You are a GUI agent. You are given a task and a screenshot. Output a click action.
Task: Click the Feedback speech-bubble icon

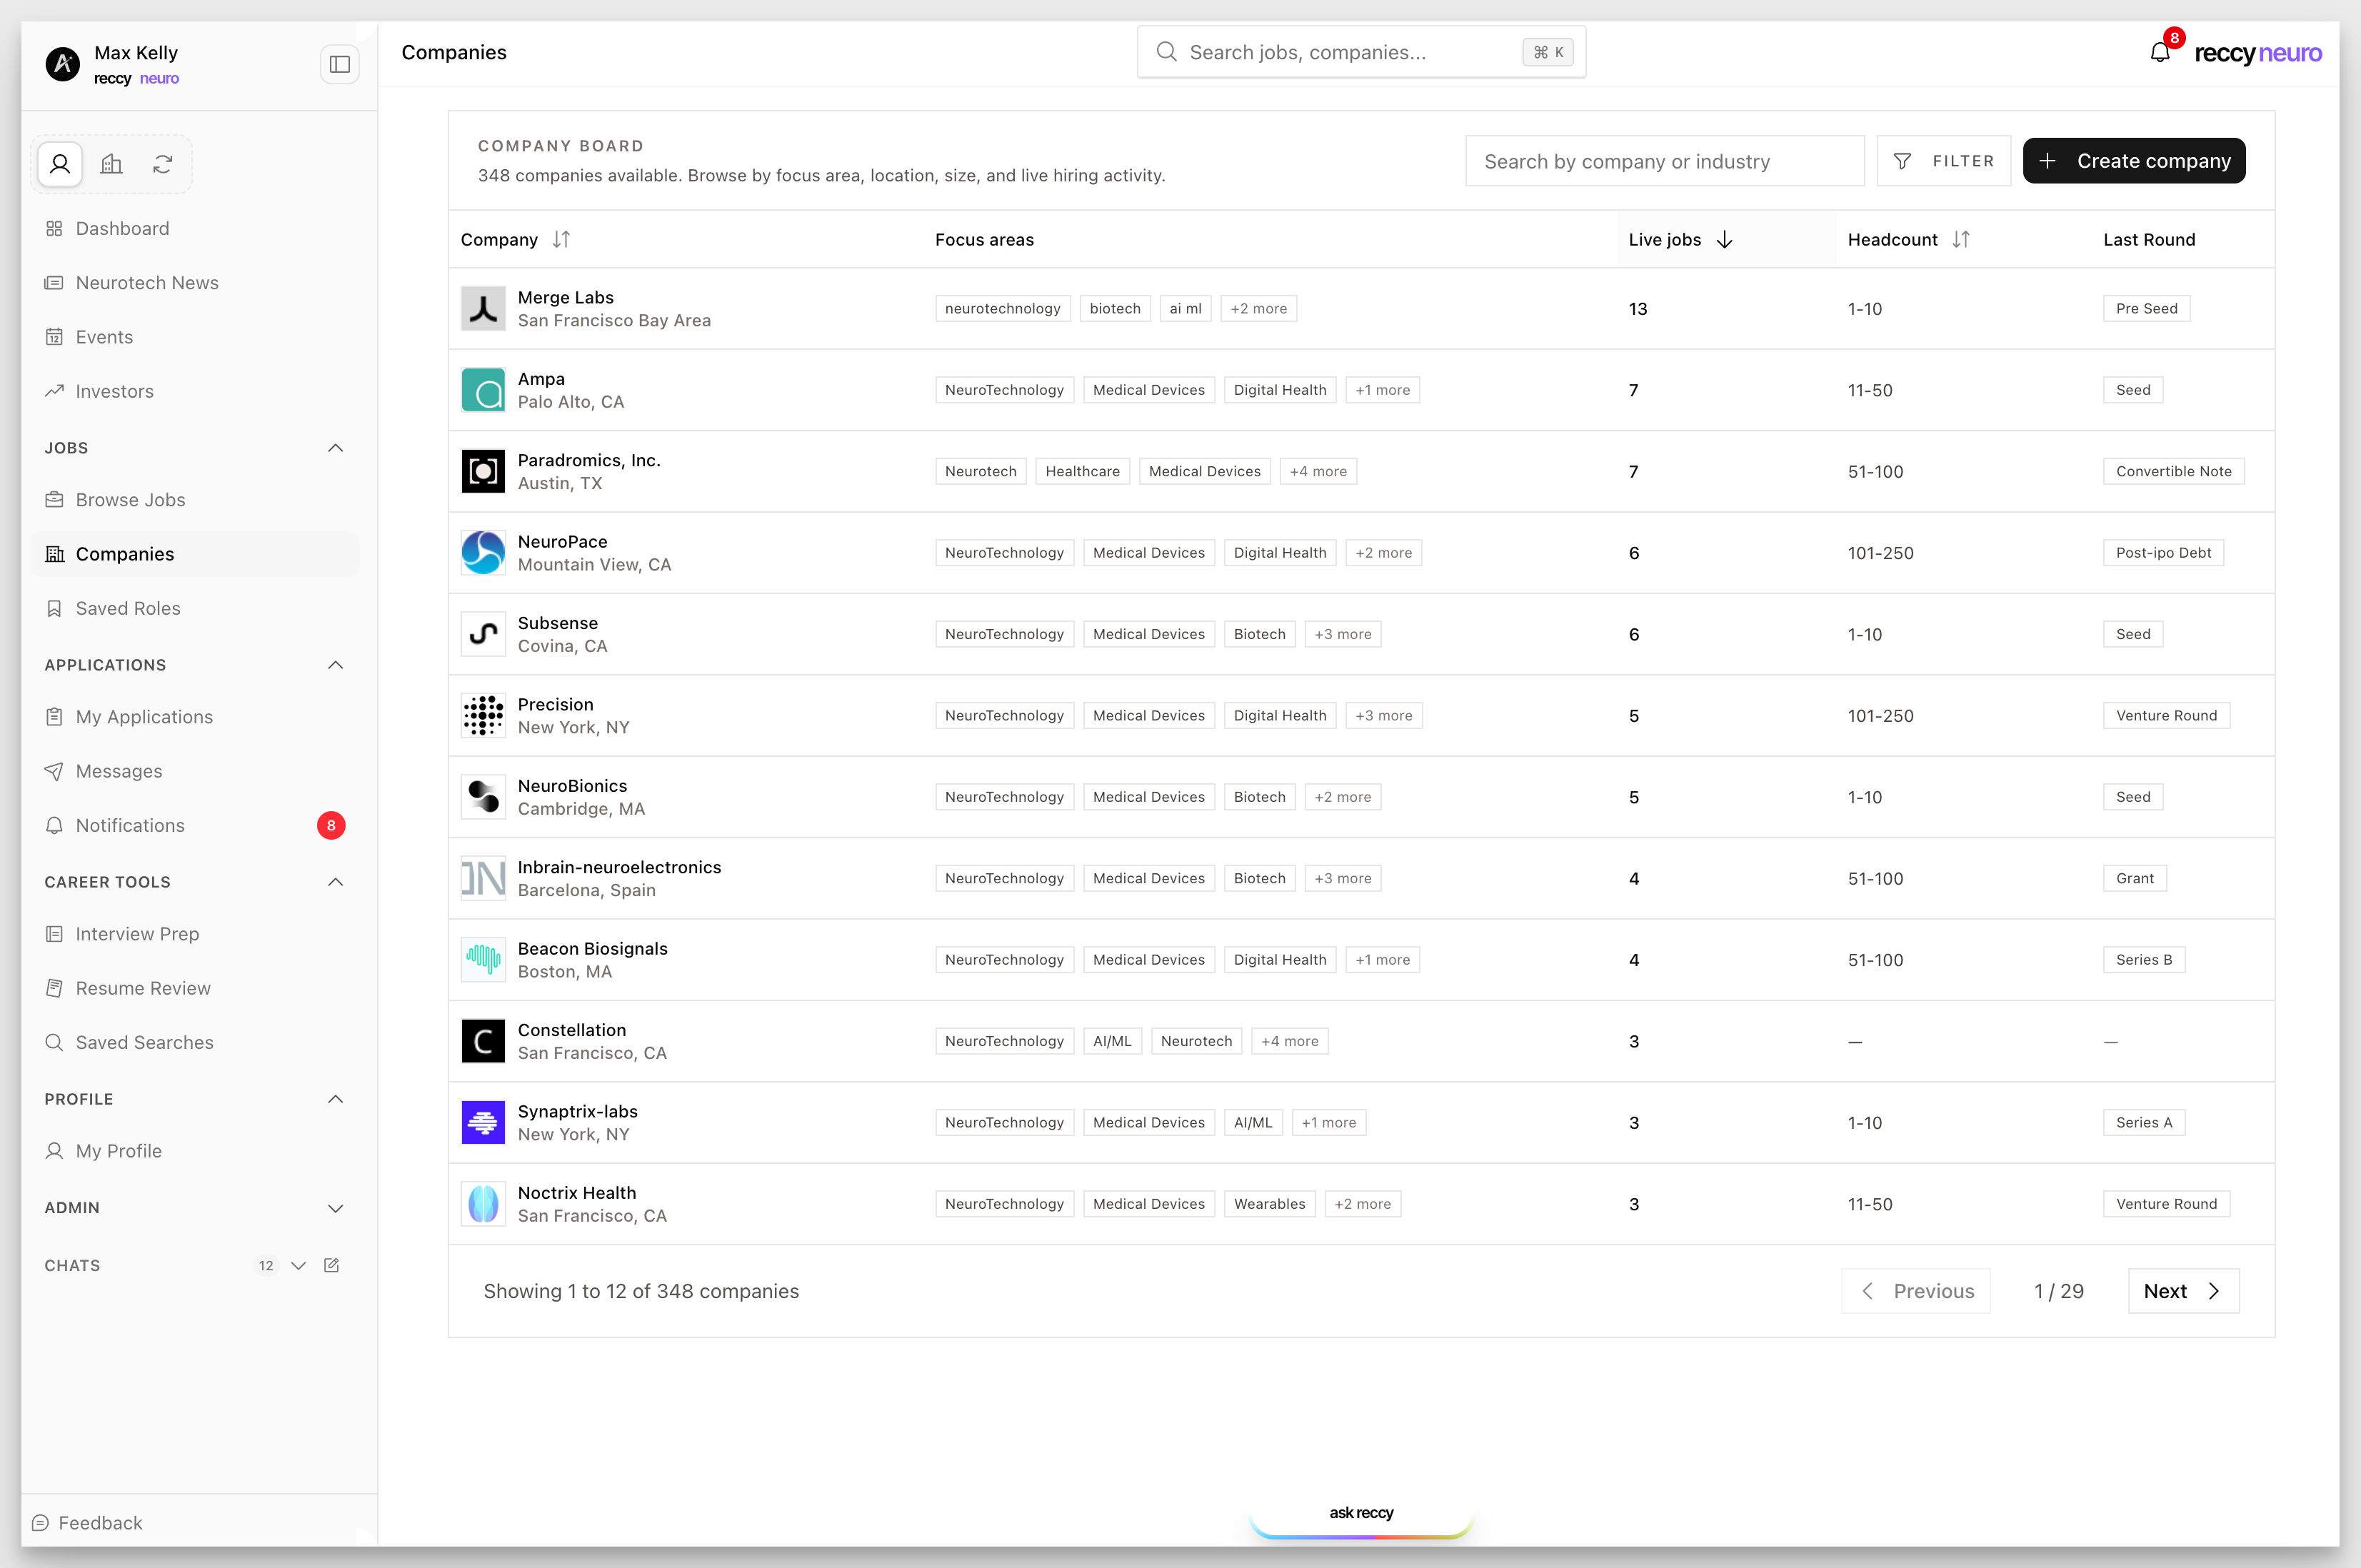pyautogui.click(x=40, y=1522)
